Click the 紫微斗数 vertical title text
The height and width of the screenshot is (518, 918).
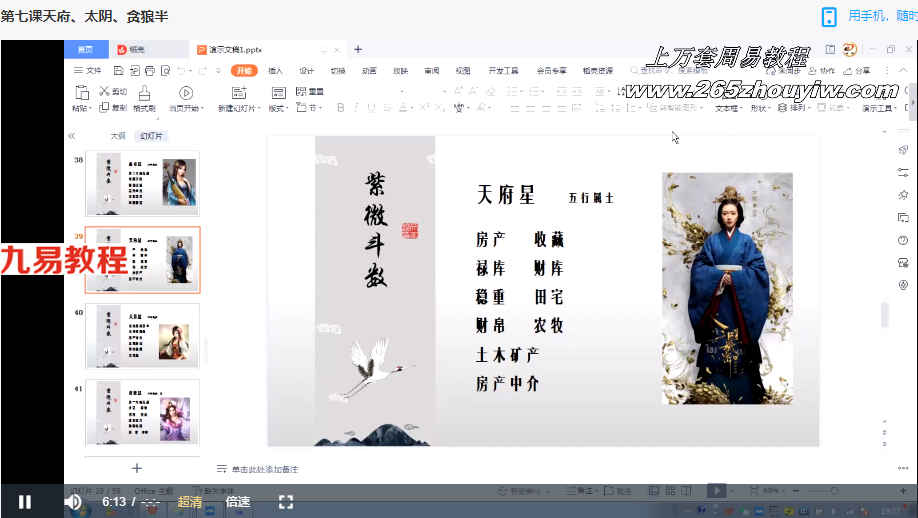pos(375,229)
